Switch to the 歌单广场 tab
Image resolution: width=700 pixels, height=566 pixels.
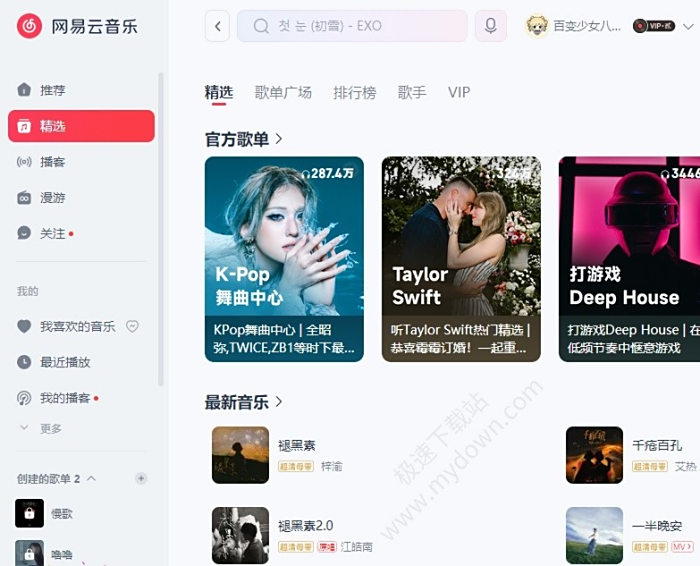(283, 92)
